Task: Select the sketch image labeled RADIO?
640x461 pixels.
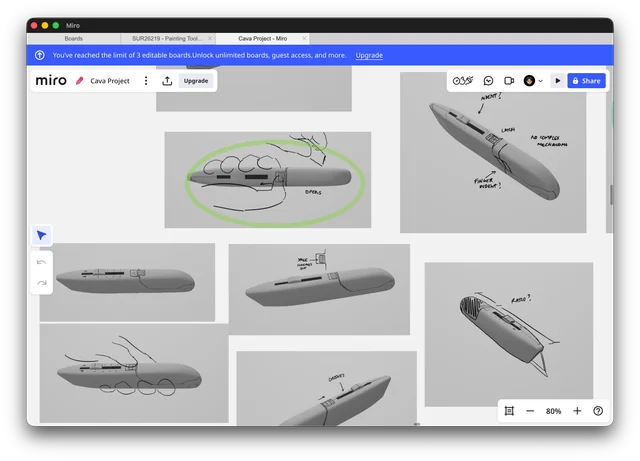Action: coord(509,334)
